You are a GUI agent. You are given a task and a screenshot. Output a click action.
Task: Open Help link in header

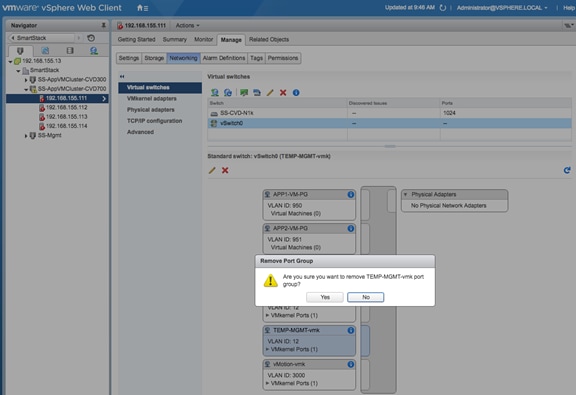(x=569, y=8)
